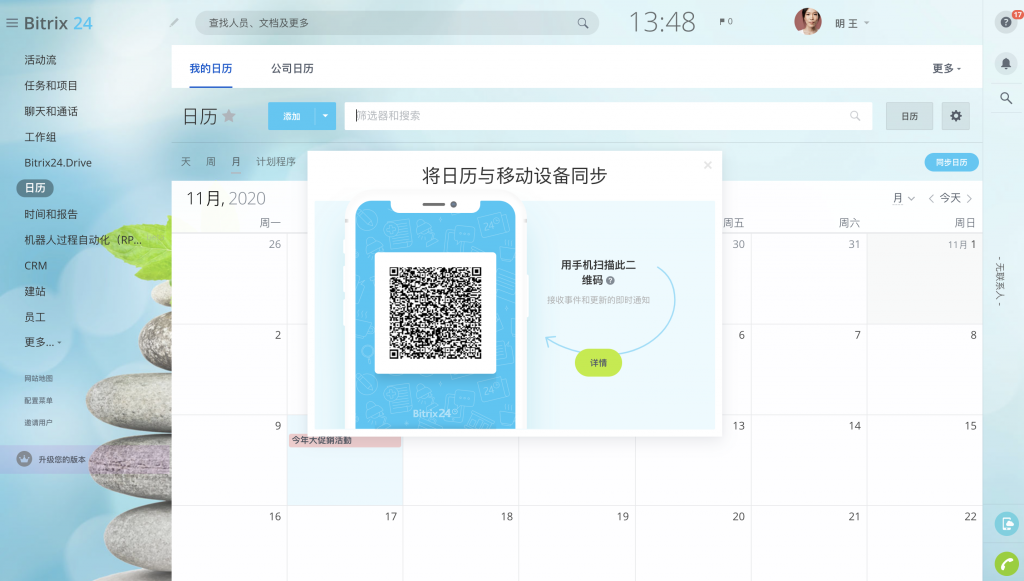Click the blue 添加 button
Viewport: 1024px width, 581px height.
[291, 116]
